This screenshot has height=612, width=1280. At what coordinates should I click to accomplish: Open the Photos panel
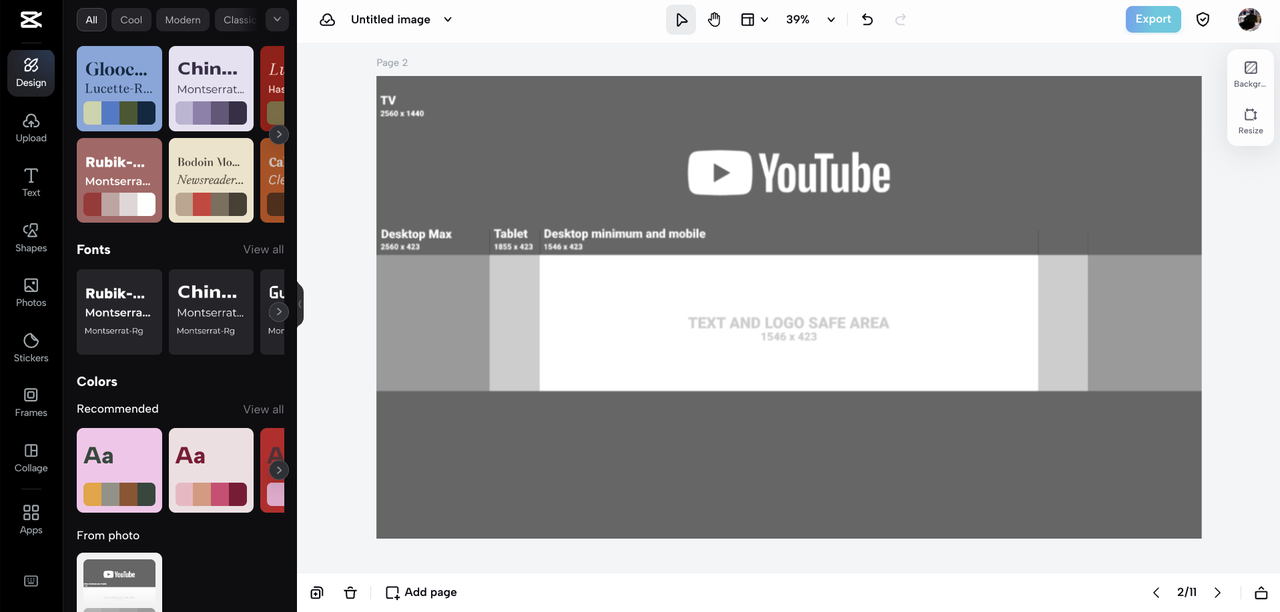[x=31, y=292]
